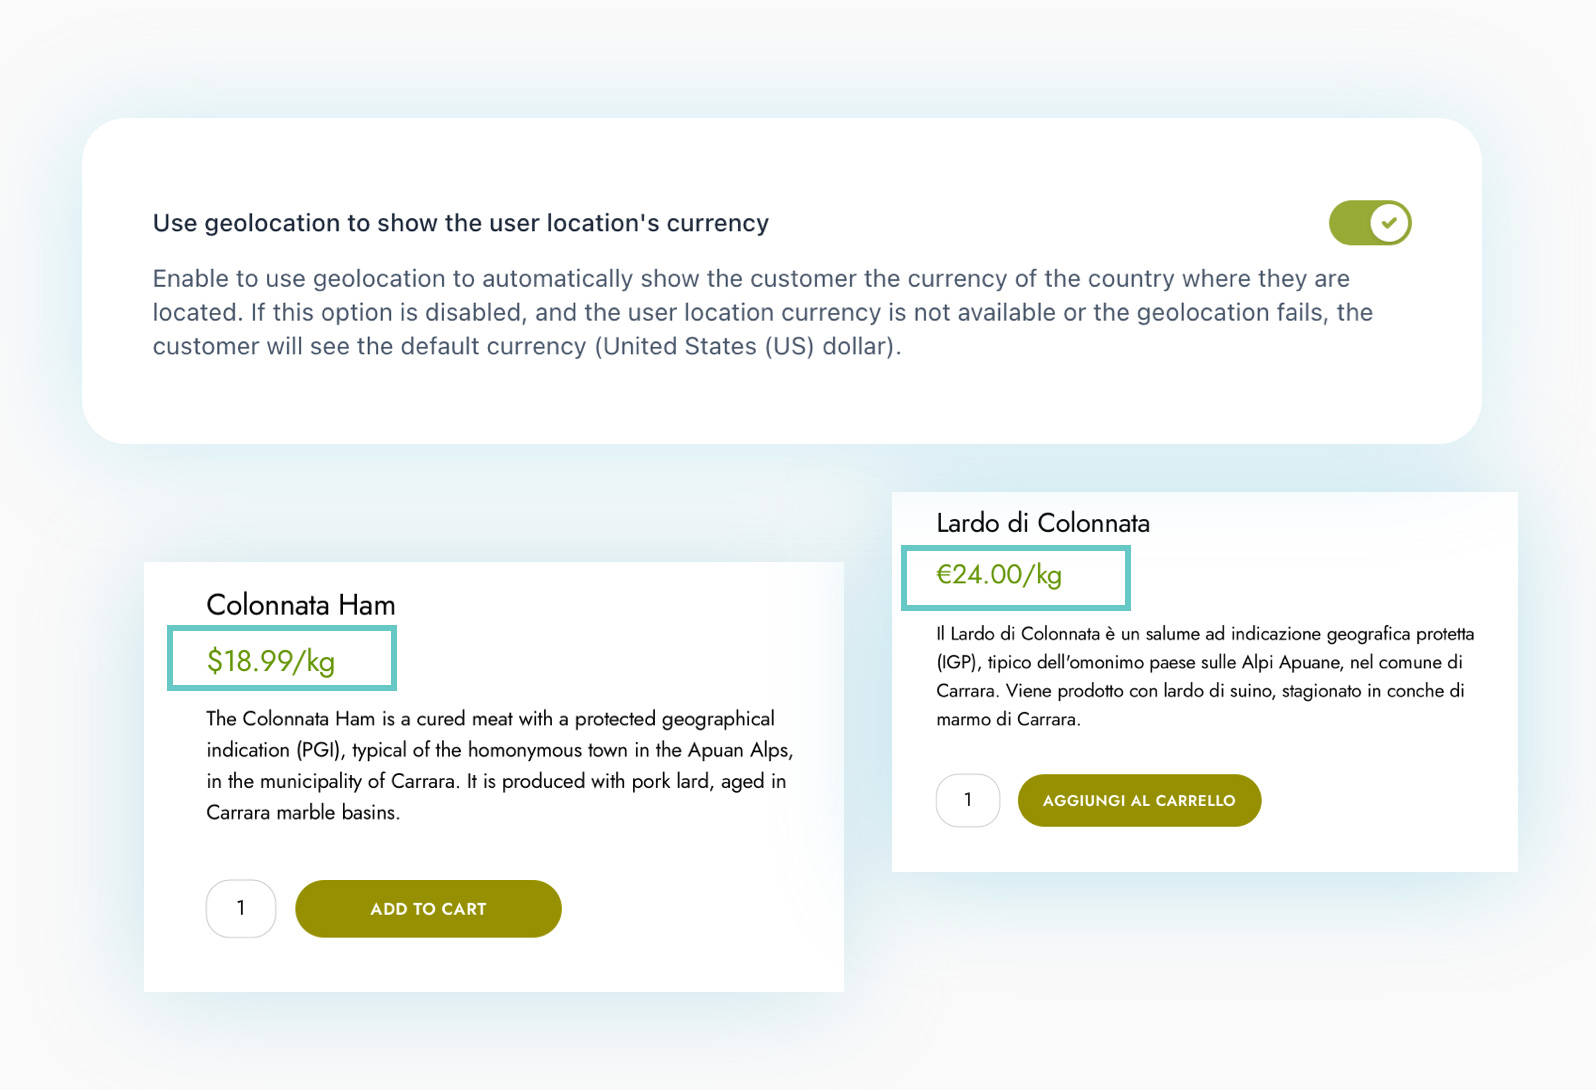The height and width of the screenshot is (1090, 1596).
Task: Open the Colonnata Ham product title
Action: pos(300,604)
